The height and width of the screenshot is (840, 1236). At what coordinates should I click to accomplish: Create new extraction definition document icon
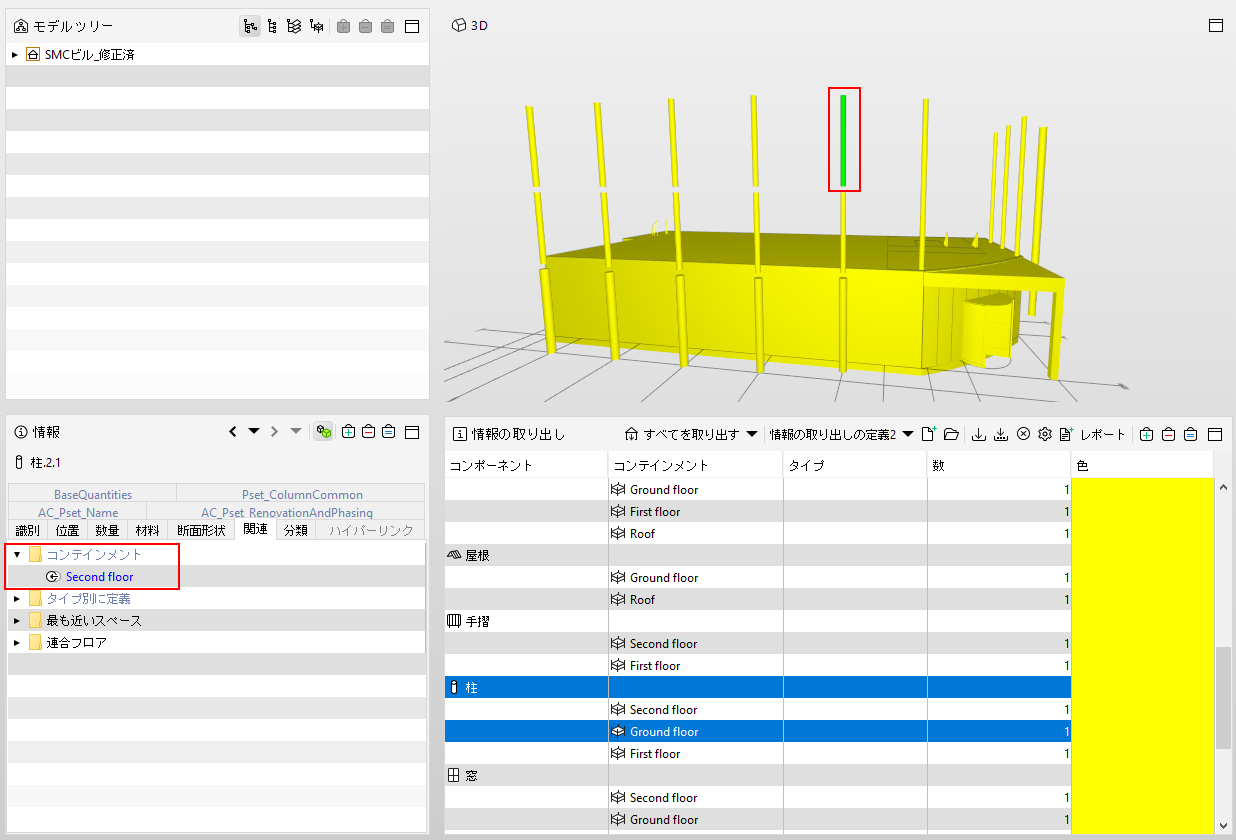point(929,434)
